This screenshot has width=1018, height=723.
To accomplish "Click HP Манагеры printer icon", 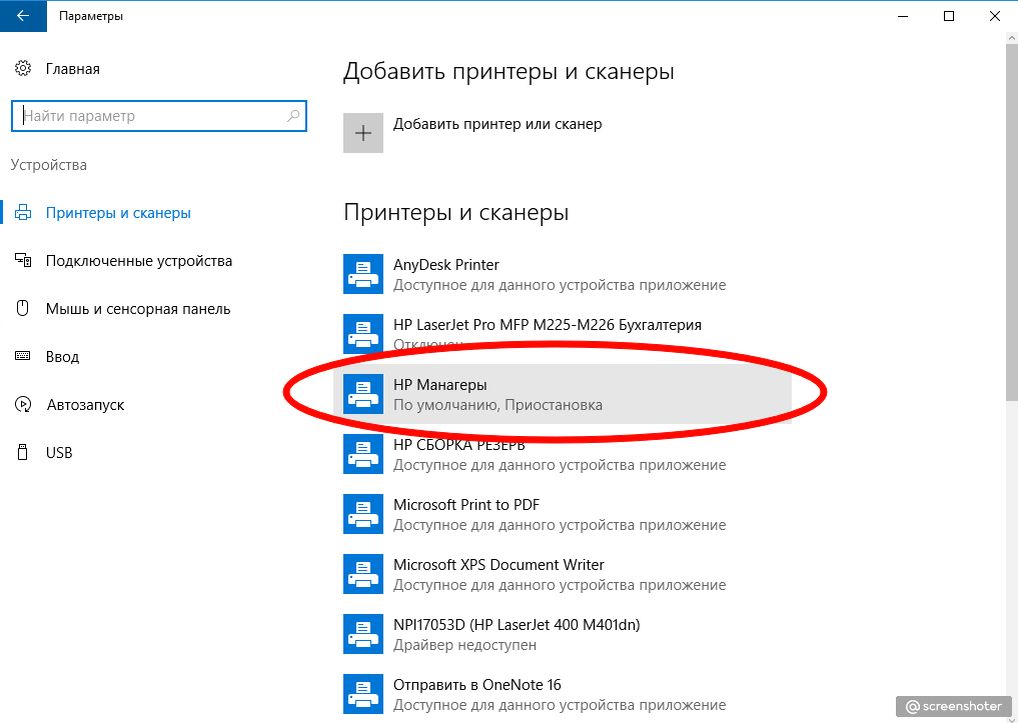I will point(363,394).
